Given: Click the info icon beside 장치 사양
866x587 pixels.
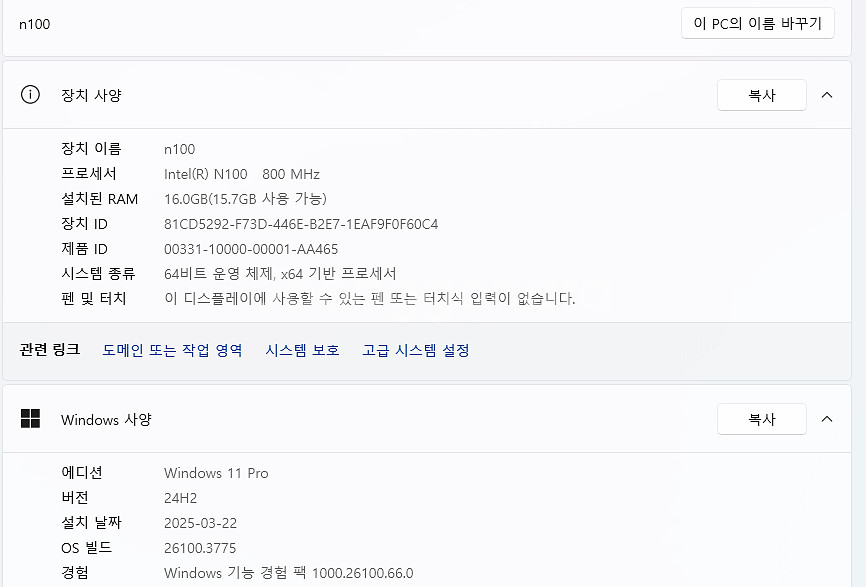Looking at the screenshot, I should (27, 94).
